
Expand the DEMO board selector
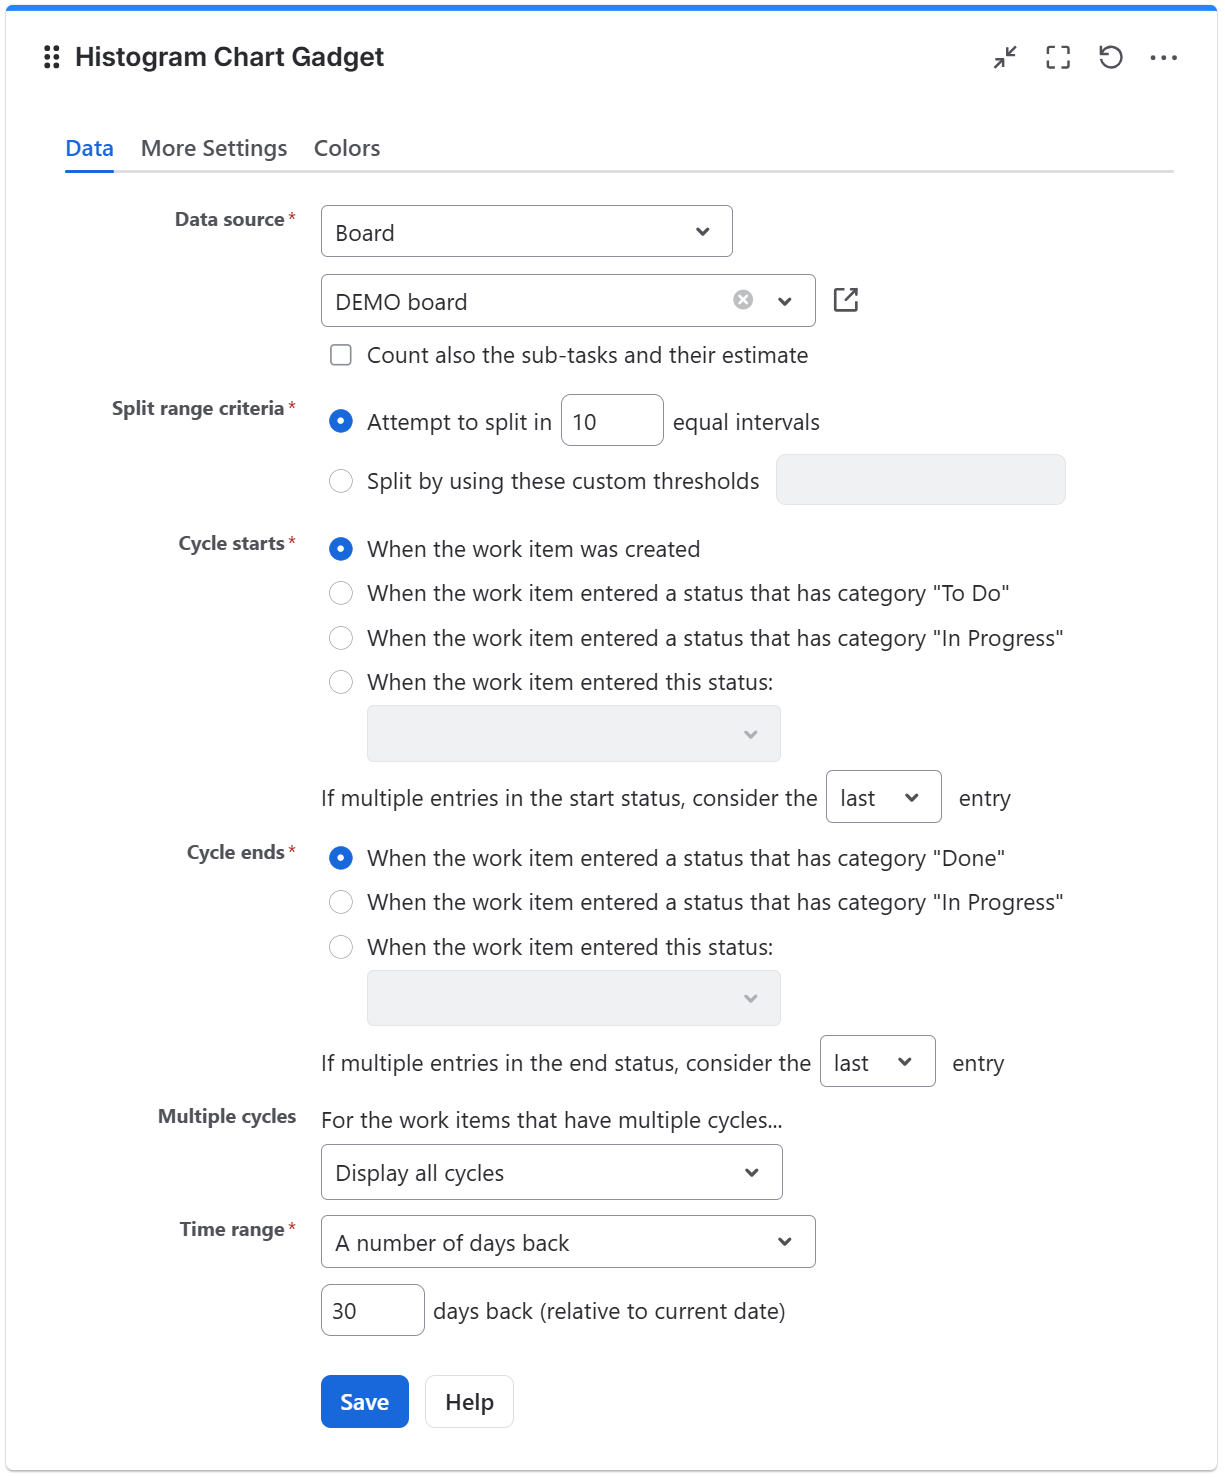coord(785,301)
